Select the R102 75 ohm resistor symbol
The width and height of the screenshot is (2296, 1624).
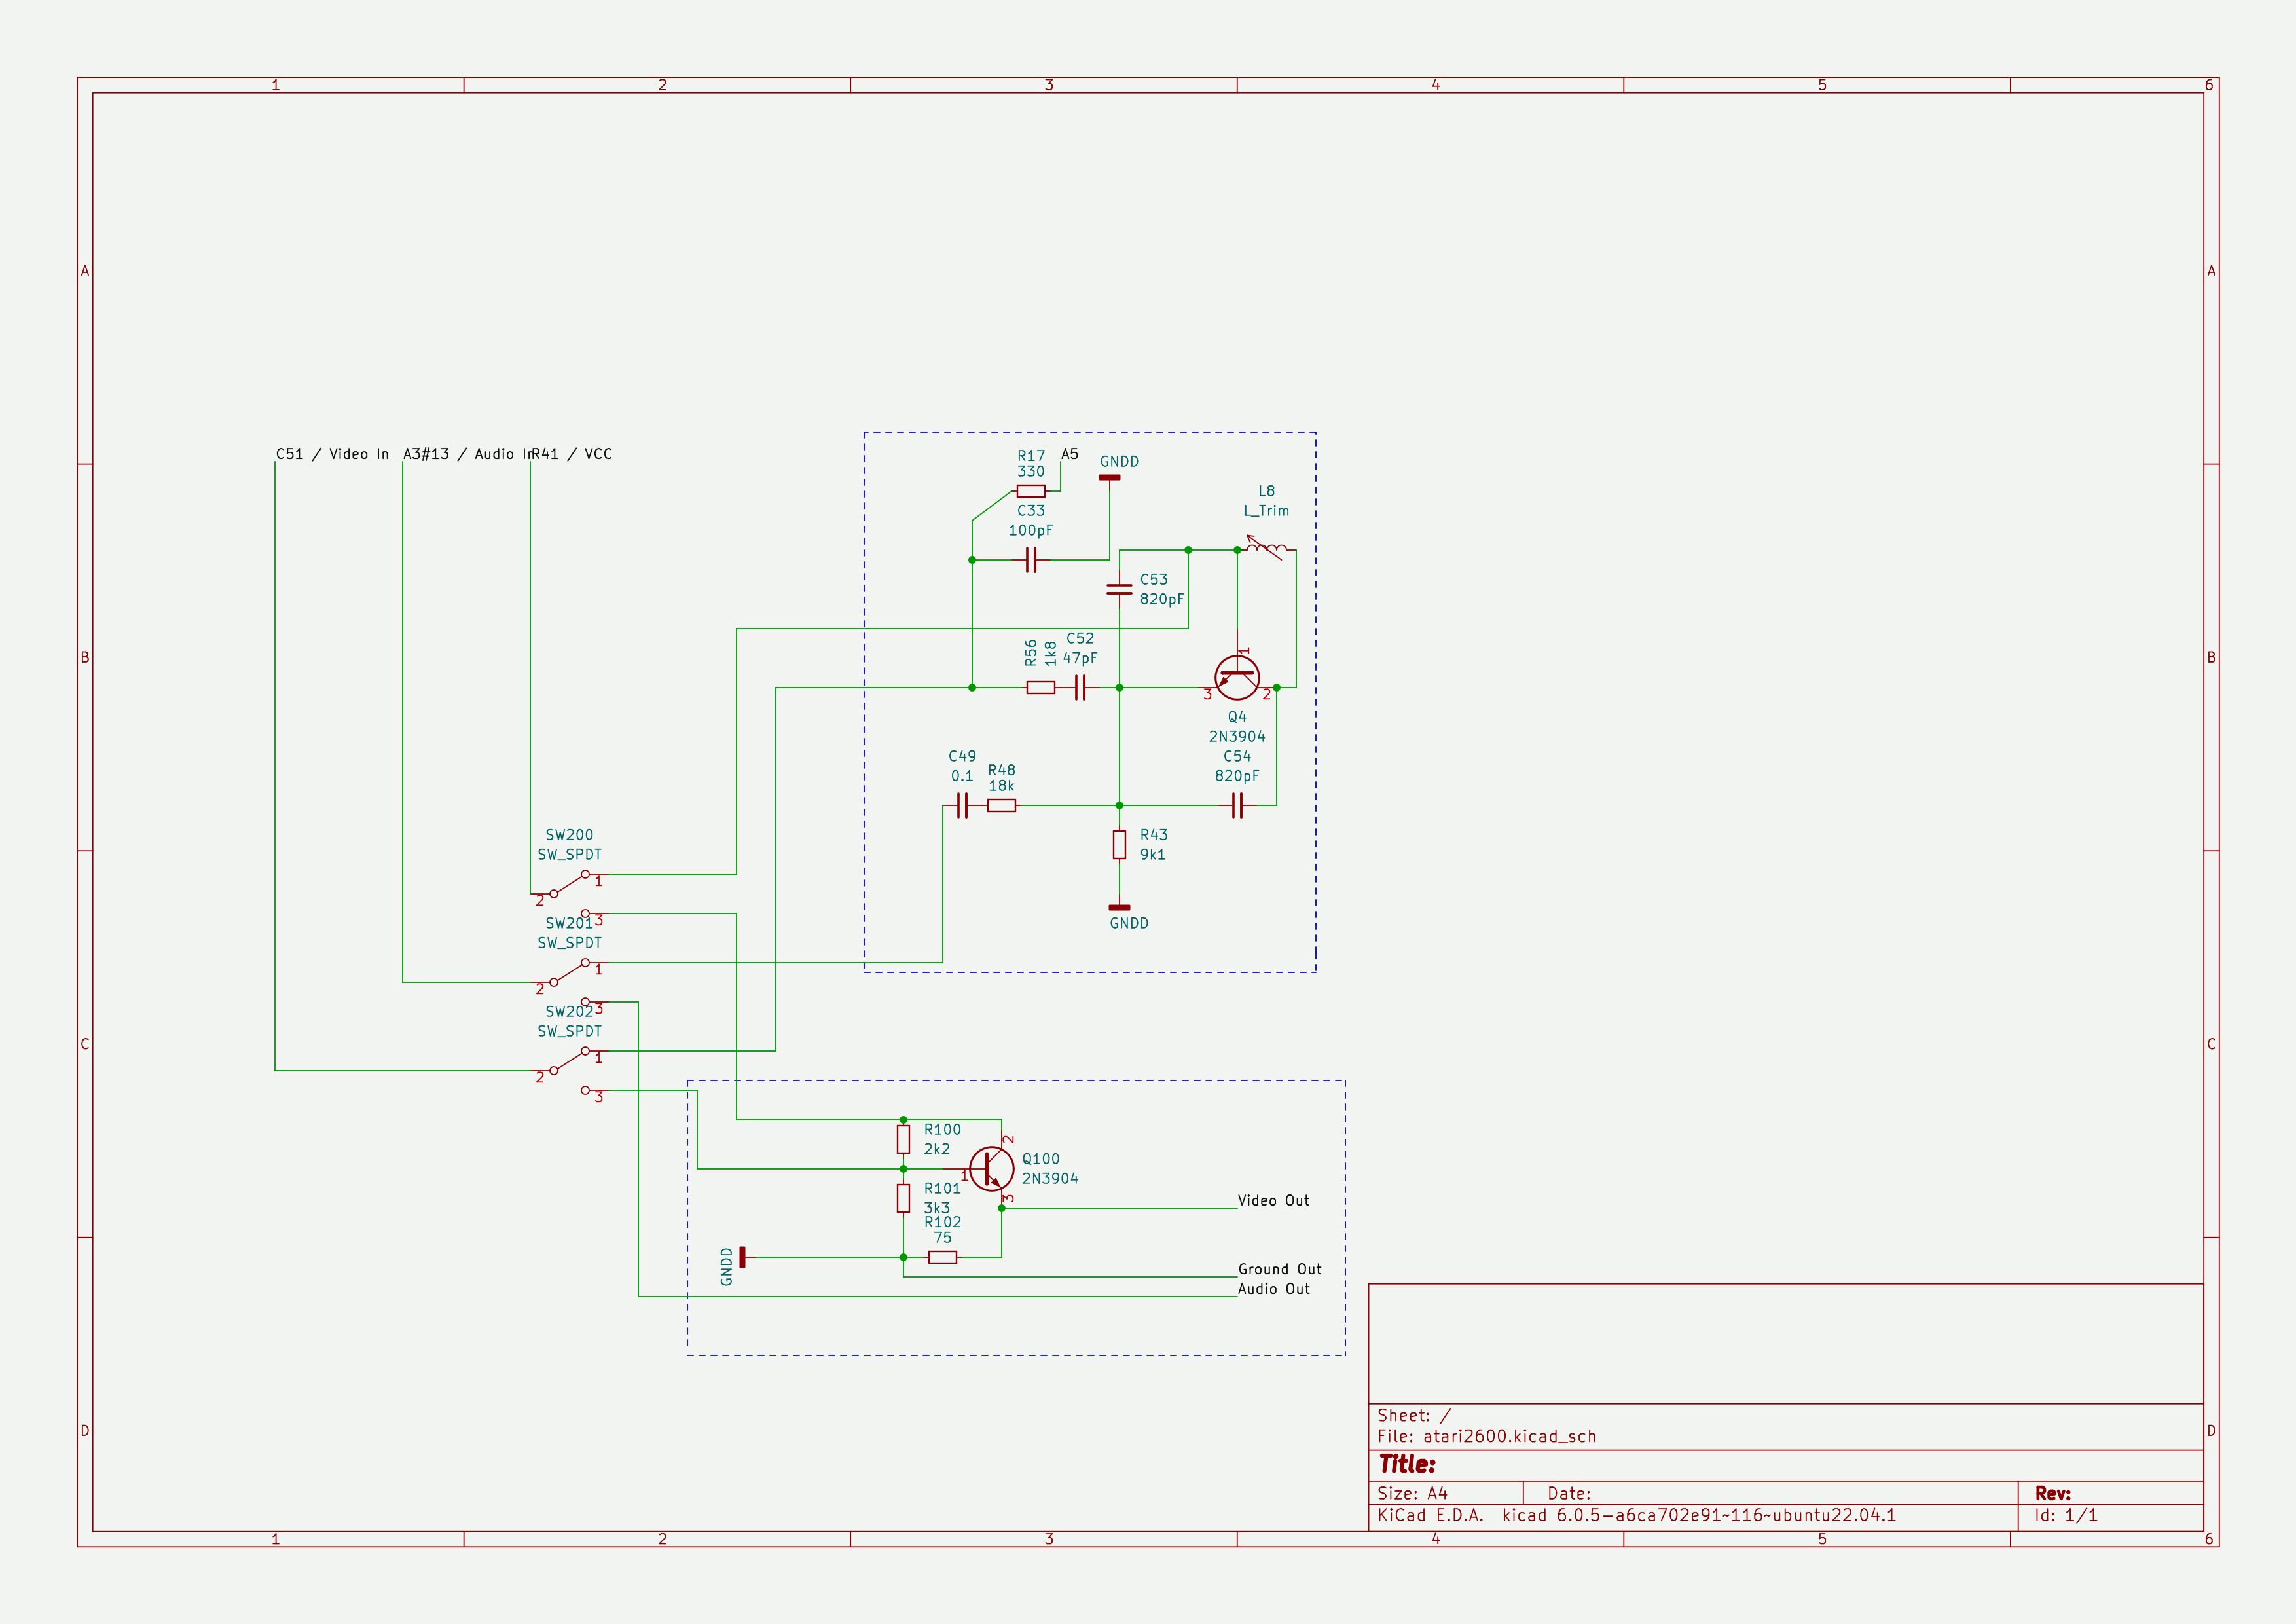click(942, 1257)
